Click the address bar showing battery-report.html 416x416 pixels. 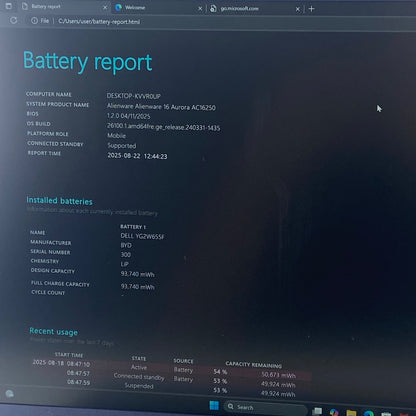(x=99, y=22)
